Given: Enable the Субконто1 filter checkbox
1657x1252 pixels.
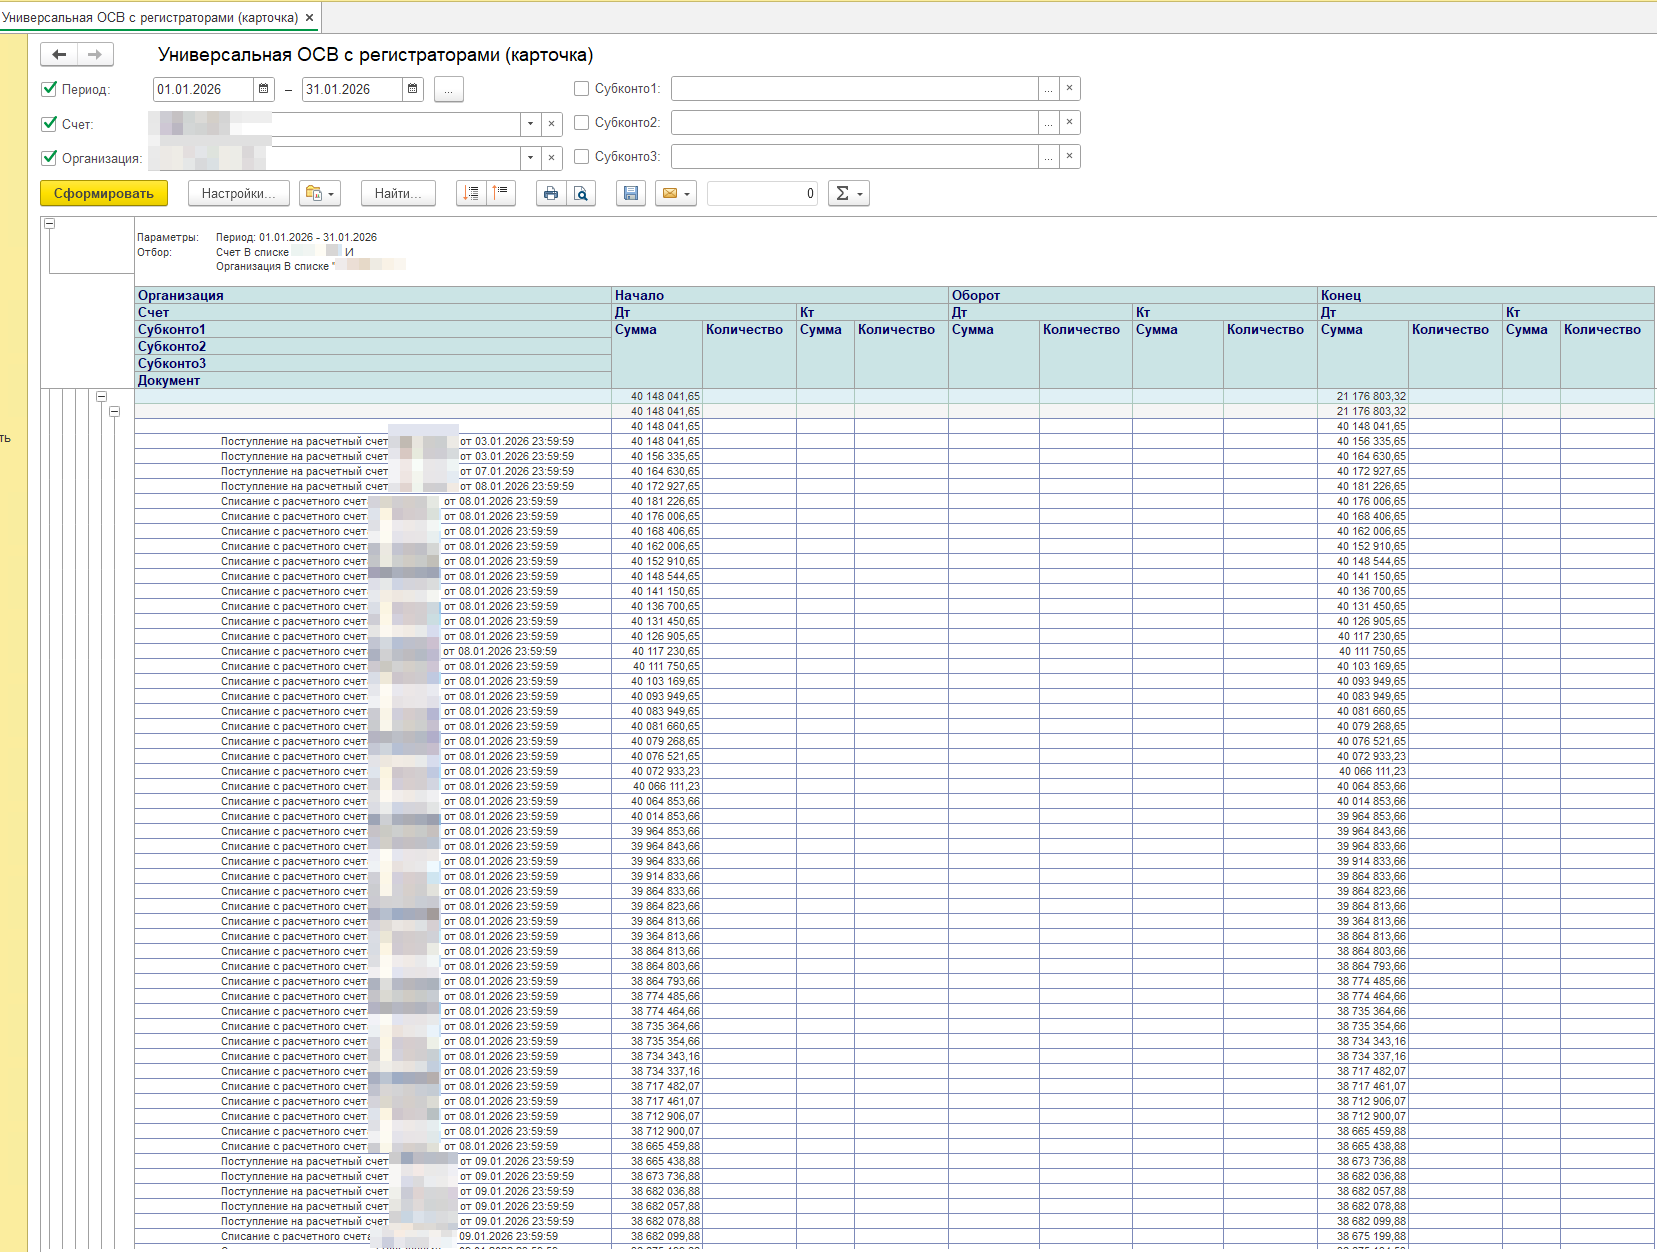Looking at the screenshot, I should pos(581,89).
